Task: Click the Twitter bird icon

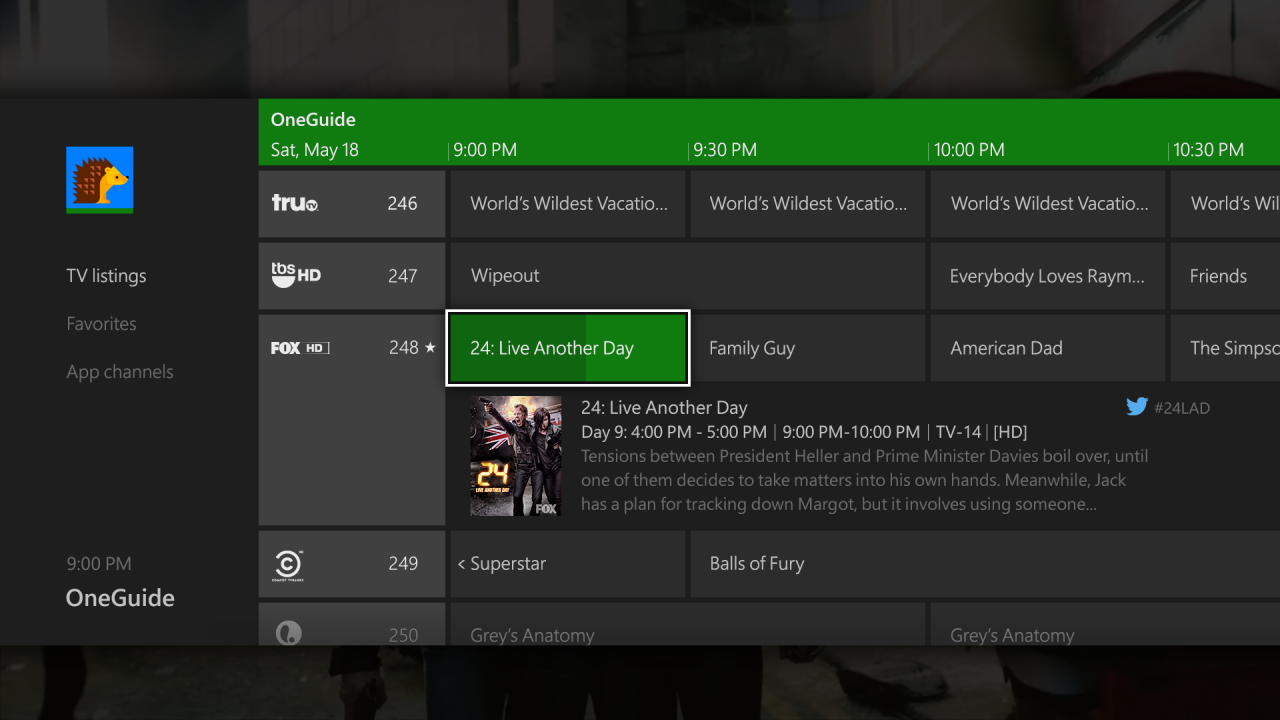Action: [1136, 407]
